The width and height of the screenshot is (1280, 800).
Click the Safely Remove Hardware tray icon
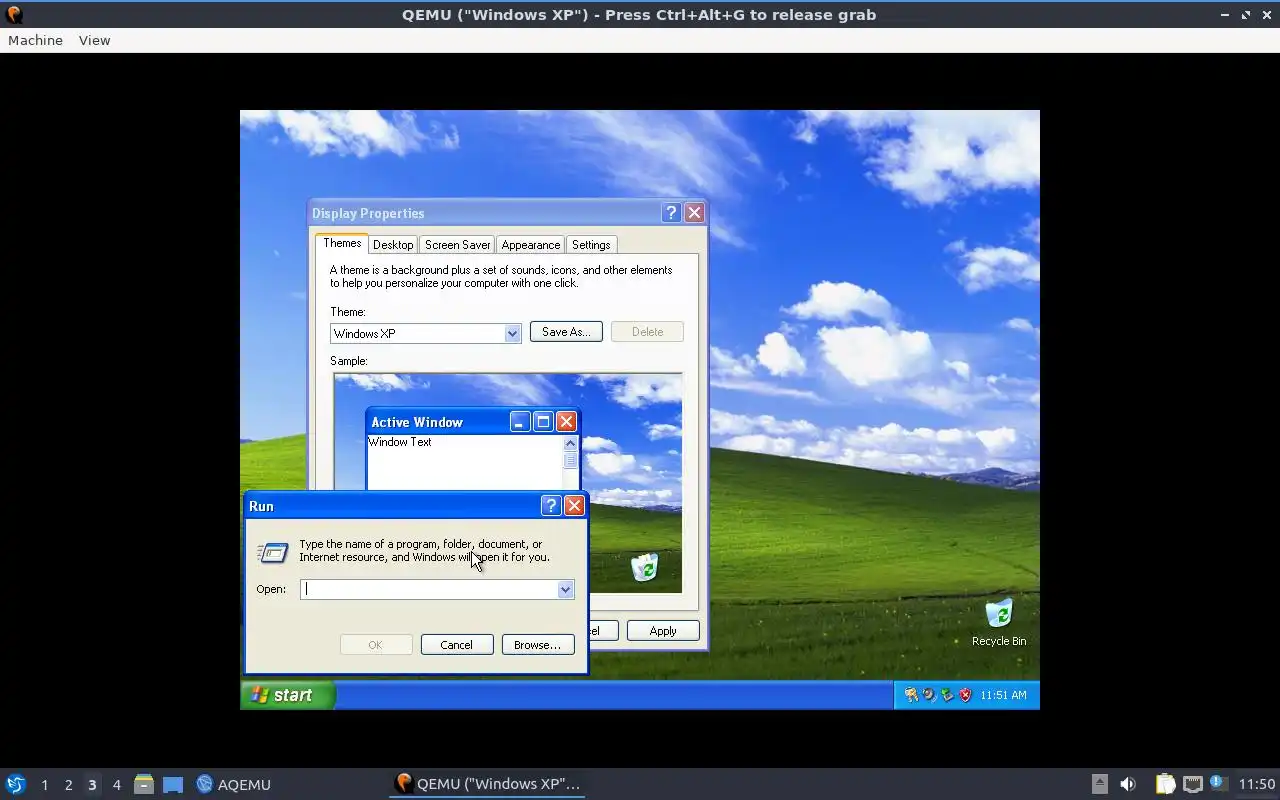[x=947, y=695]
